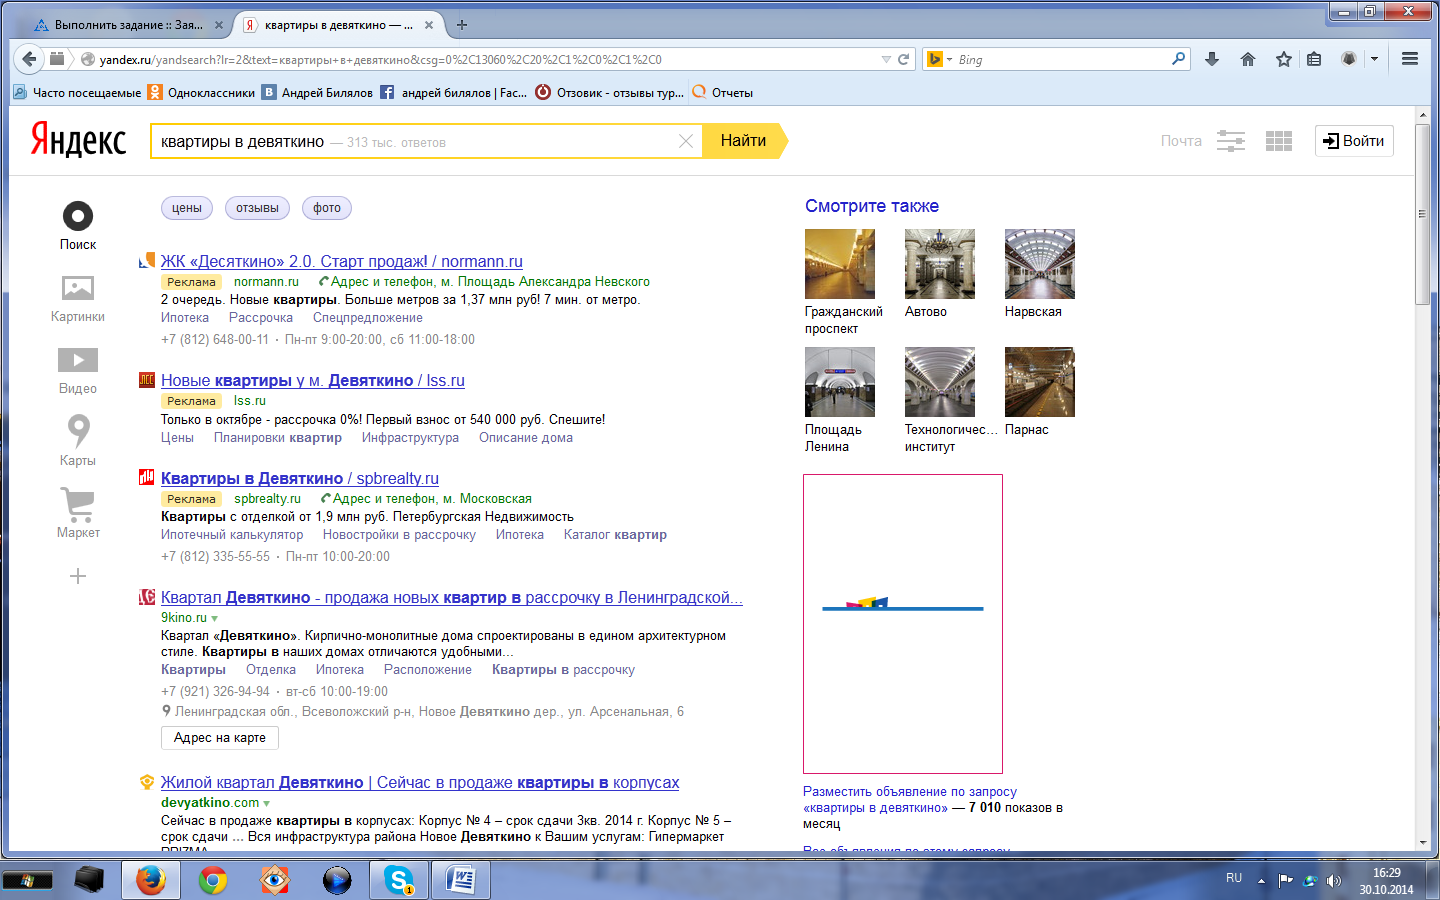Screen dimensions: 1440x900
Task: Filter results by the отзывы chip
Action: pyautogui.click(x=257, y=208)
